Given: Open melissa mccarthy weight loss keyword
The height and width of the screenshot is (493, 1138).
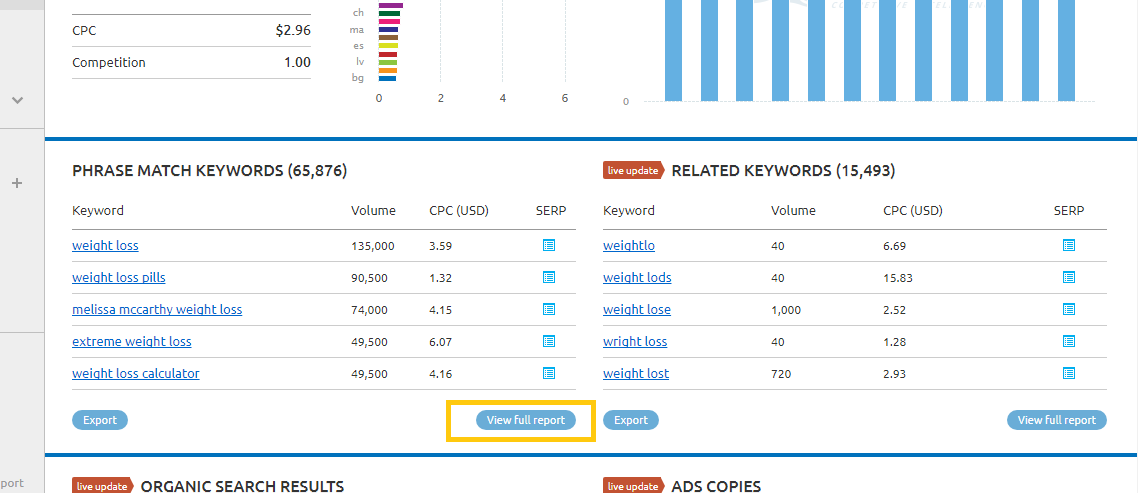Looking at the screenshot, I should (x=157, y=309).
